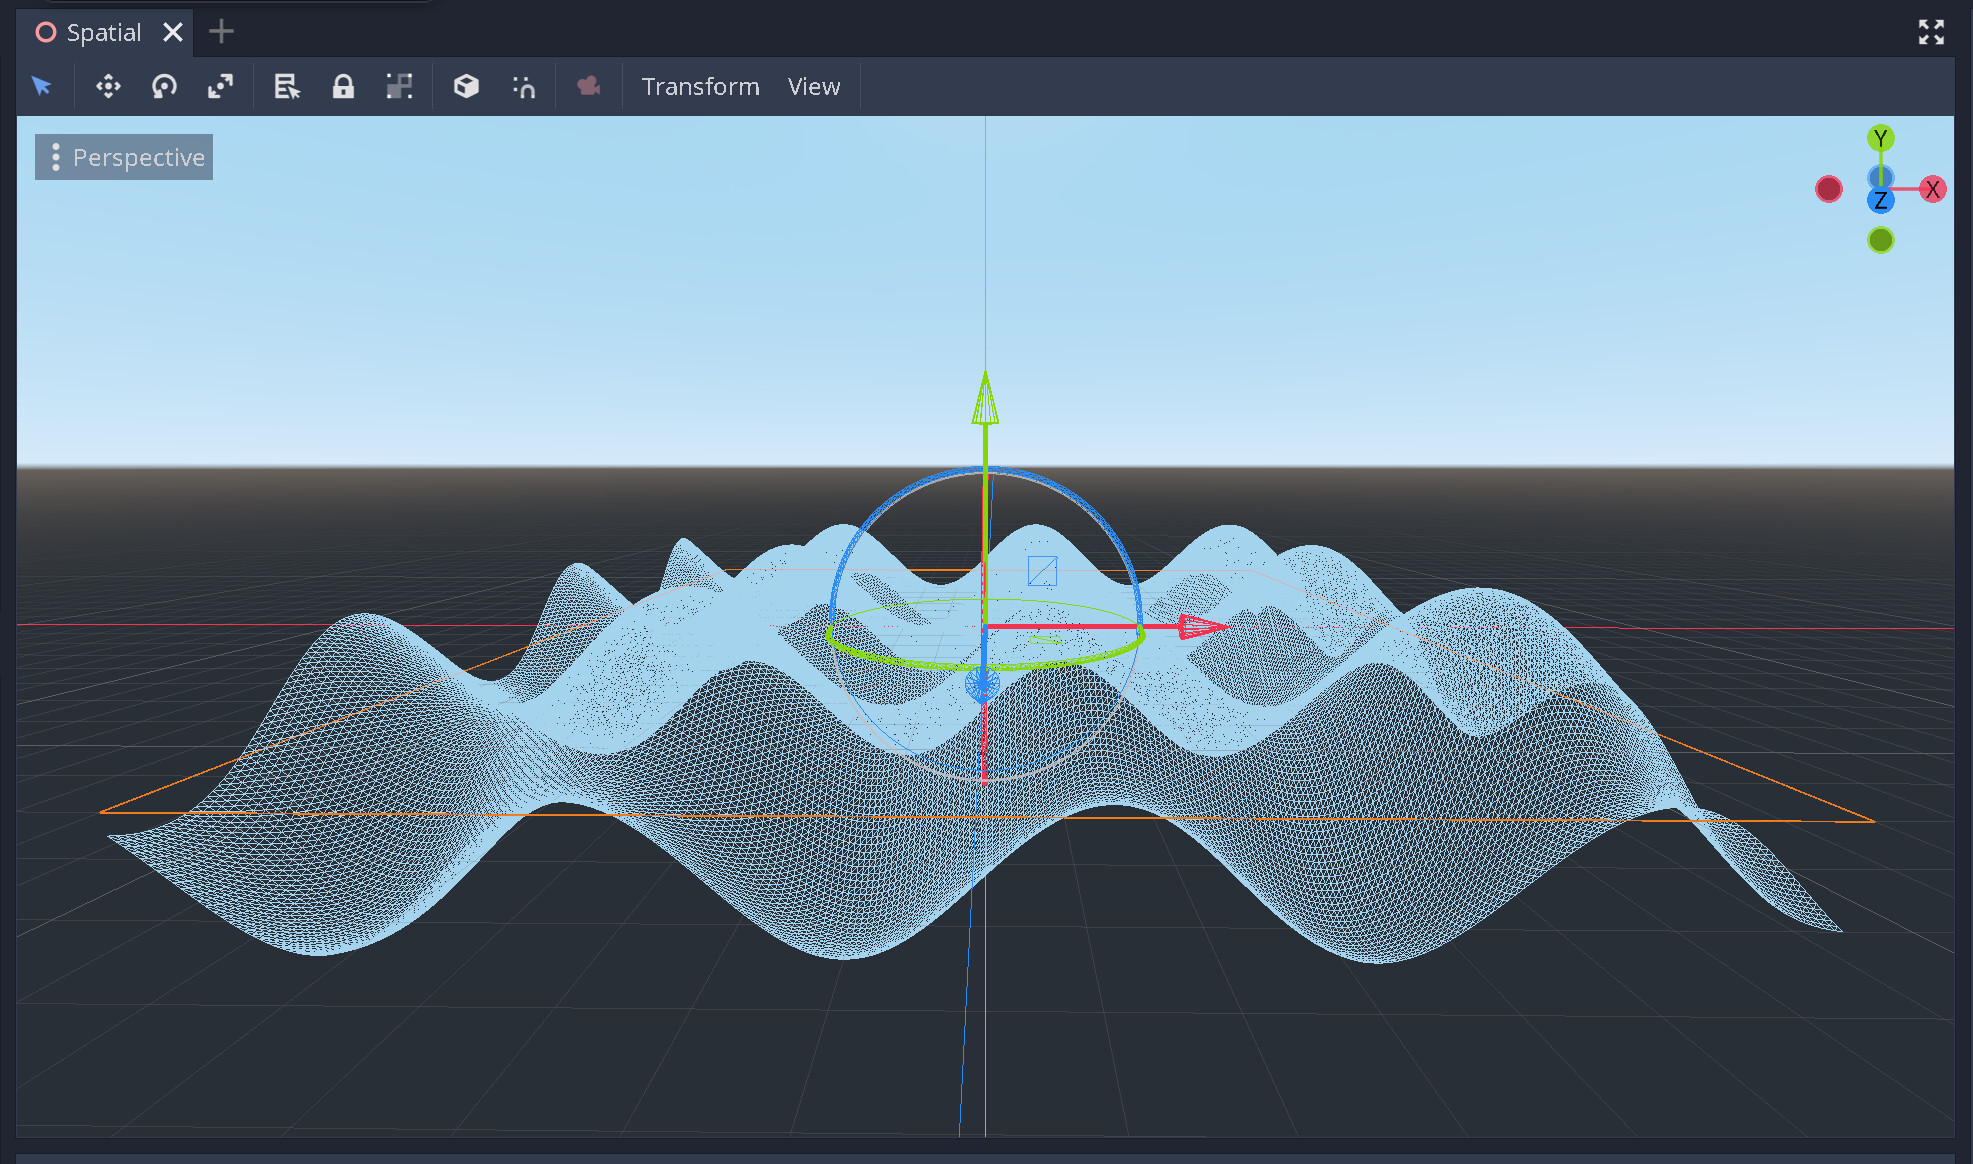Image resolution: width=1973 pixels, height=1164 pixels.
Task: Click the X axis circle on view gizmo
Action: pos(1932,189)
